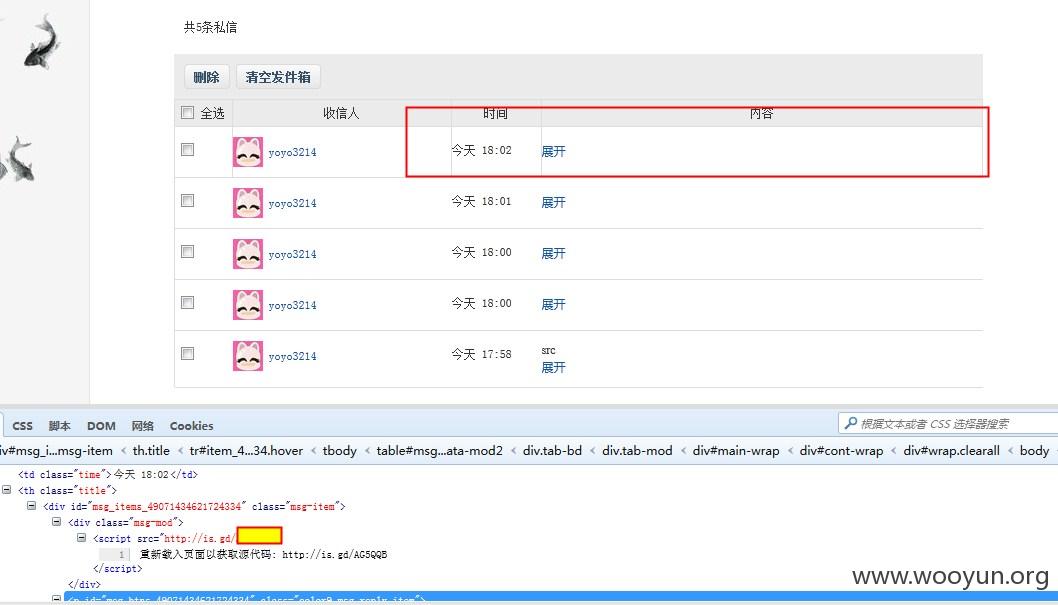Check the box for the 18:01 message
1058x605 pixels.
tap(188, 201)
